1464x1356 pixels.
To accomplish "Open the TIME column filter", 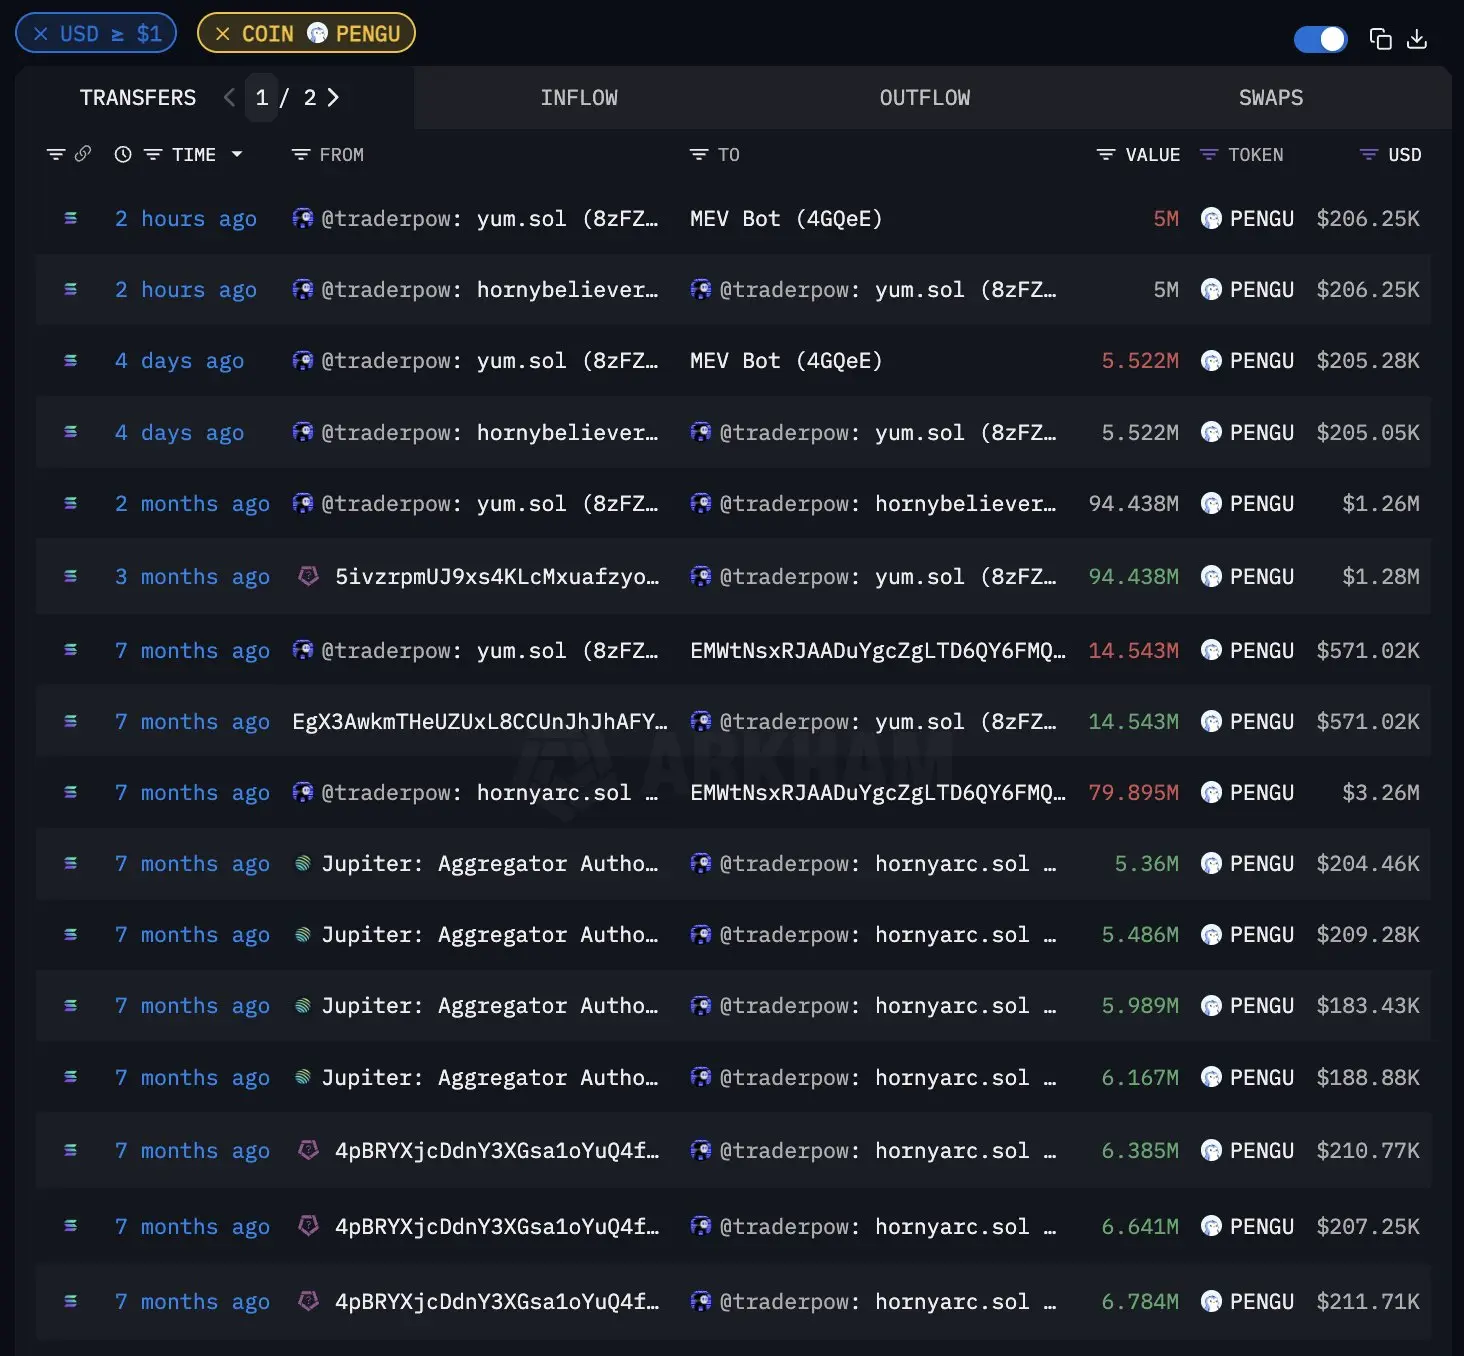I will pos(153,155).
